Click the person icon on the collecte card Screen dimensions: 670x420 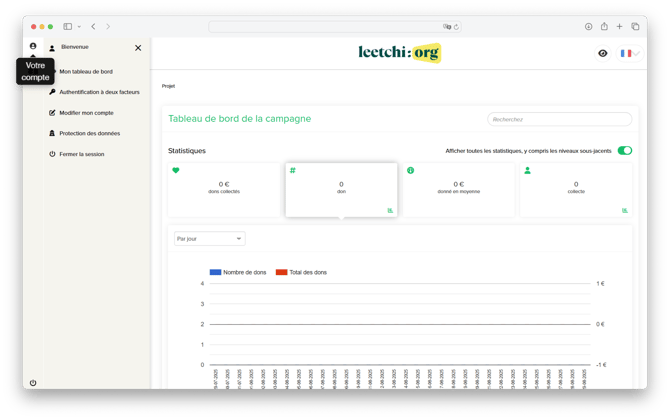[527, 170]
